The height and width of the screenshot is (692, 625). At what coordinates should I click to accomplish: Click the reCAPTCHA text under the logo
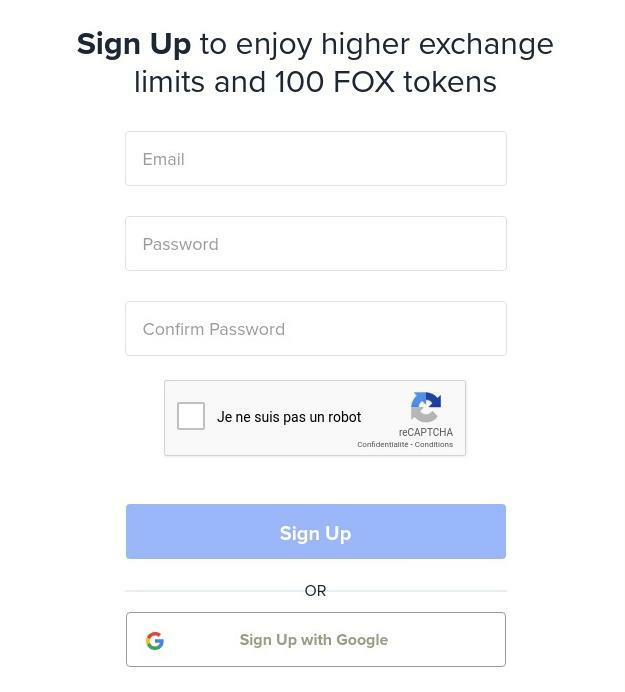425,433
